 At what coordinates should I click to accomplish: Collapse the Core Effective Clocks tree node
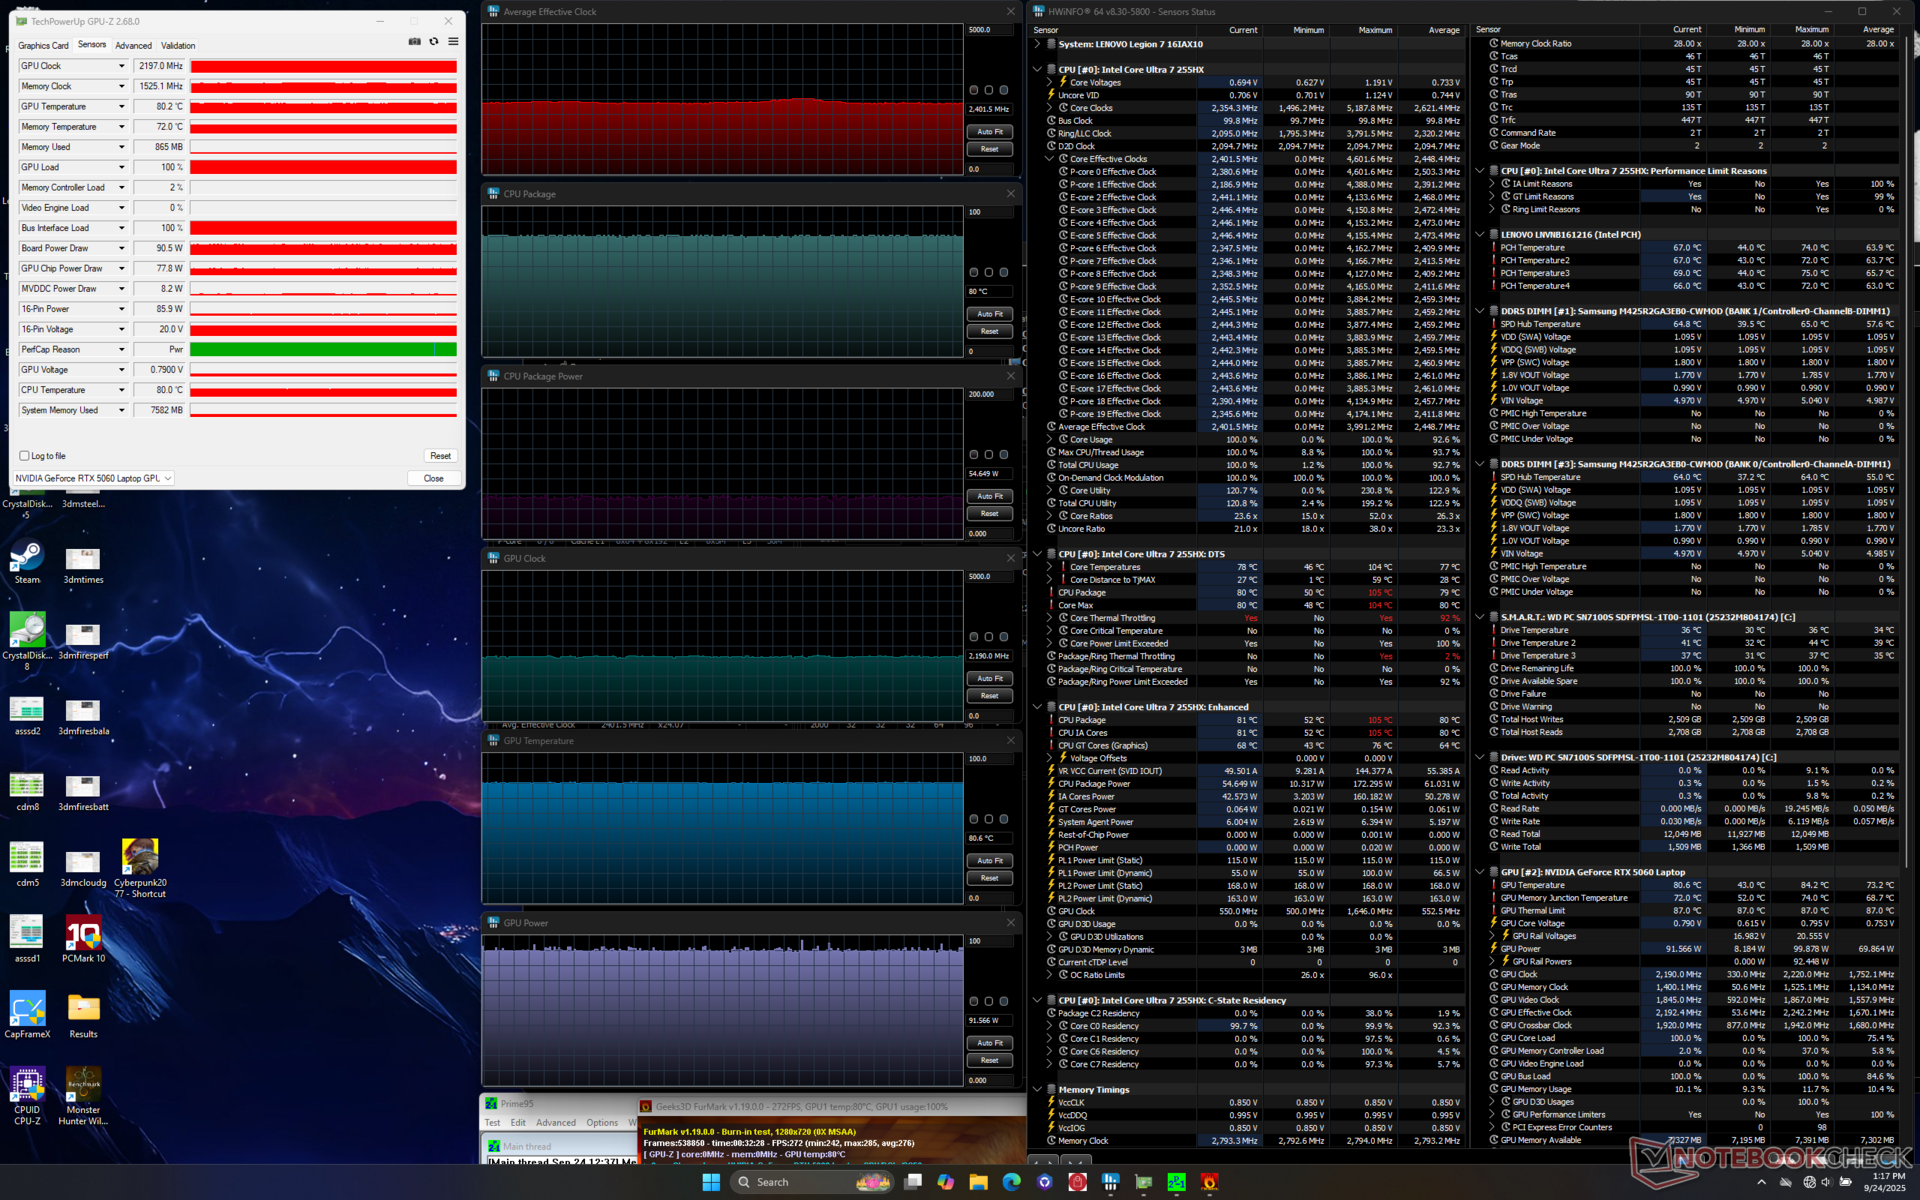(x=1050, y=159)
